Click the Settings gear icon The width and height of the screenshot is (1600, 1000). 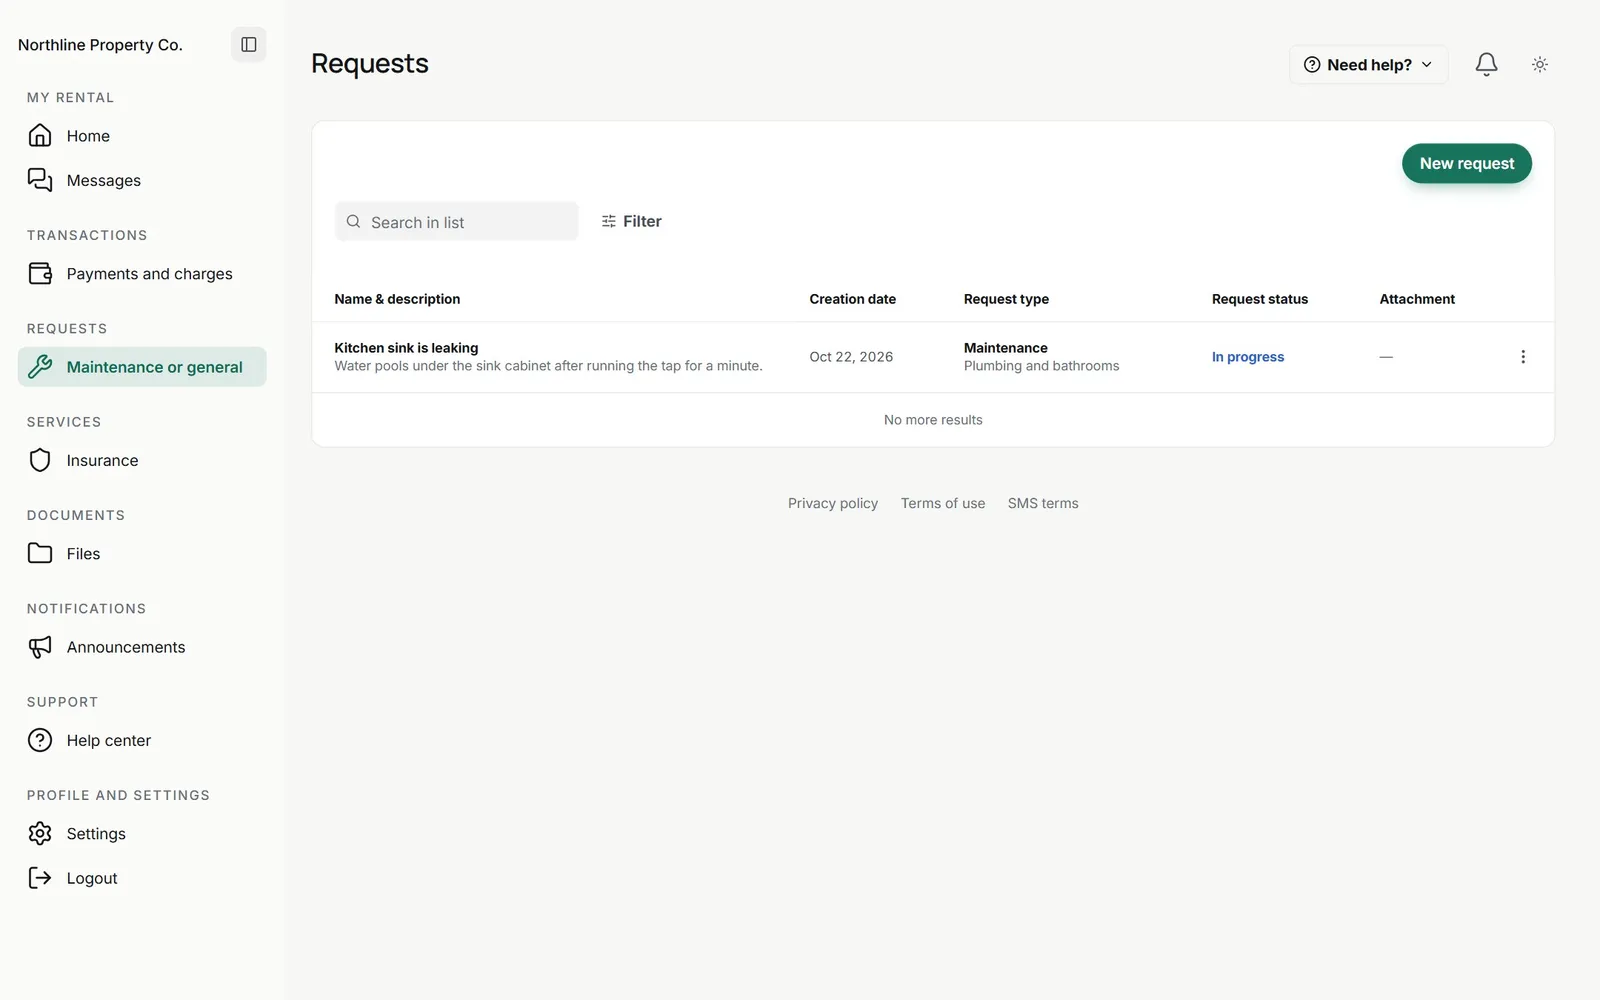pyautogui.click(x=40, y=834)
